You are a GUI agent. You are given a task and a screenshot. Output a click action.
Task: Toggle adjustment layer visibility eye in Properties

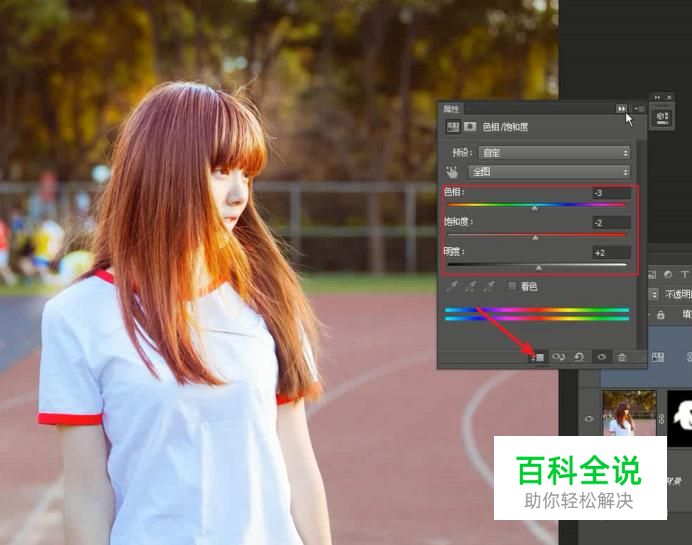602,357
